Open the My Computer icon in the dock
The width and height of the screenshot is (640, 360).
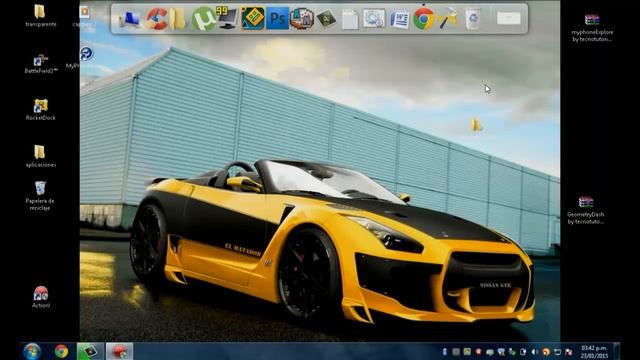click(x=129, y=19)
